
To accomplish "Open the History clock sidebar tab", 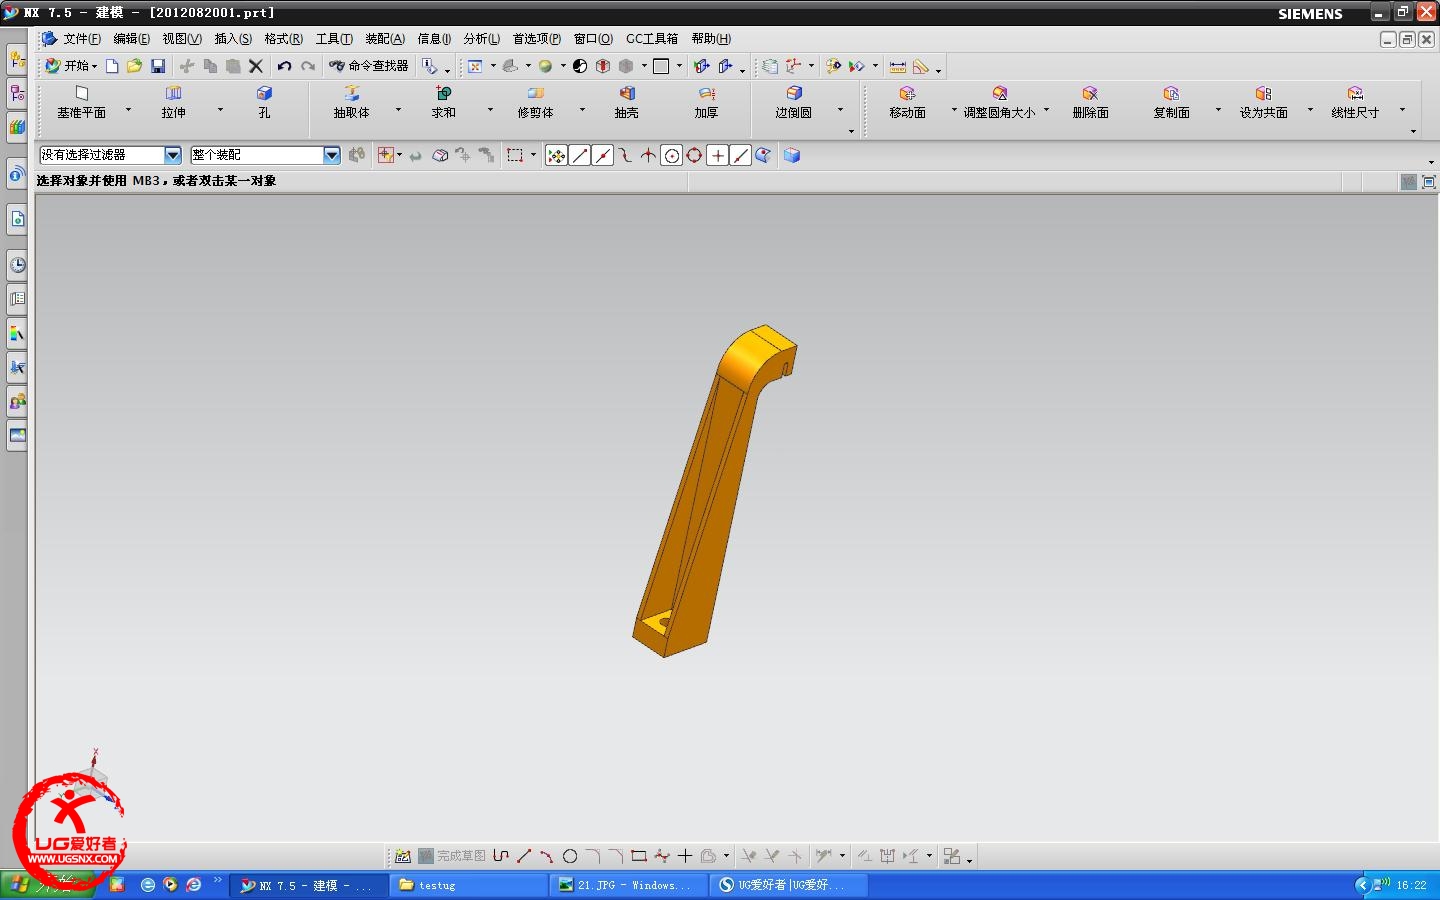I will (17, 265).
